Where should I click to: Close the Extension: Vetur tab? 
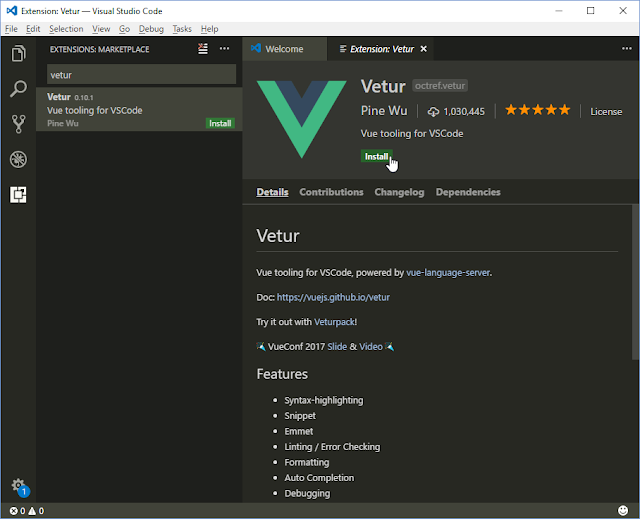click(424, 49)
